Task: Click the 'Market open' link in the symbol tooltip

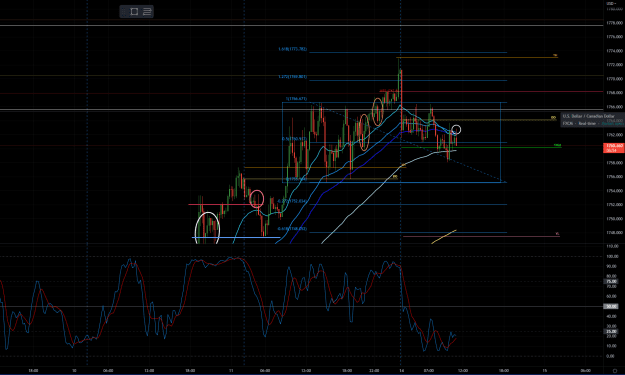Action: click(x=613, y=124)
